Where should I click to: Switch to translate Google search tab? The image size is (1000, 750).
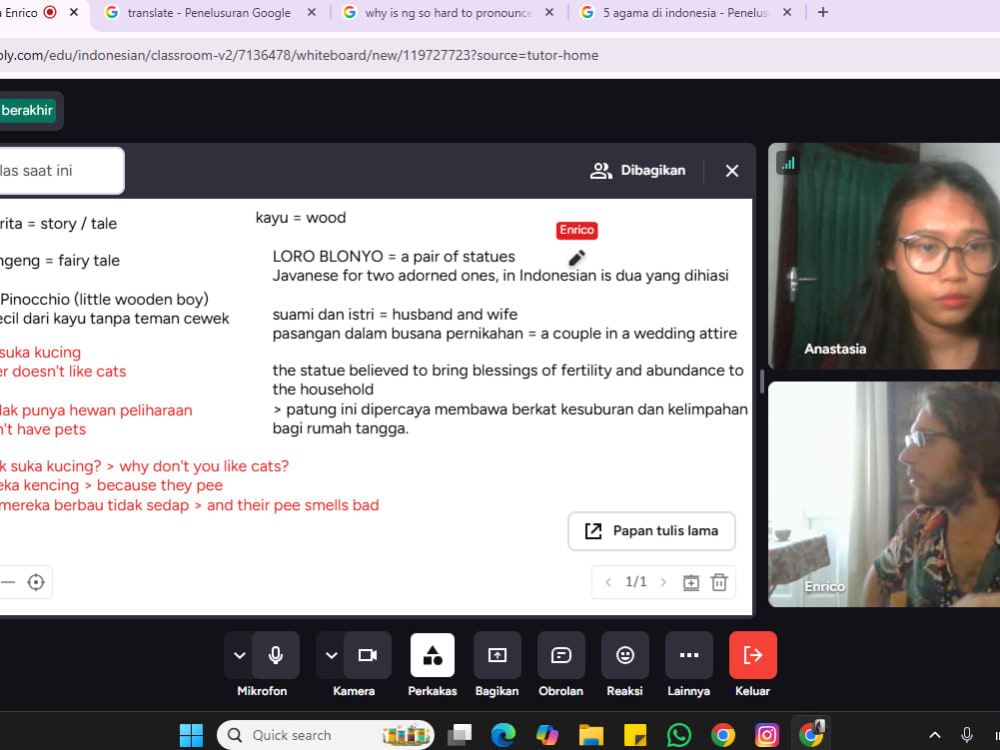coord(209,13)
